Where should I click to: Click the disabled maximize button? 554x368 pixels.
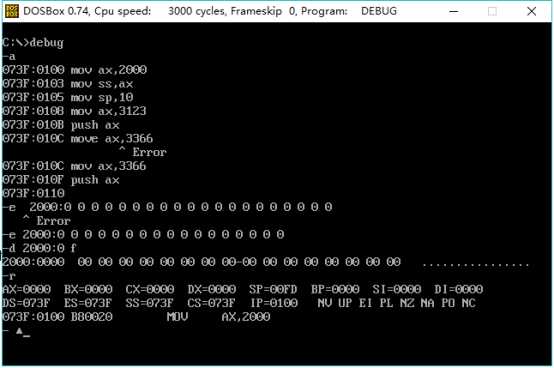tap(492, 11)
